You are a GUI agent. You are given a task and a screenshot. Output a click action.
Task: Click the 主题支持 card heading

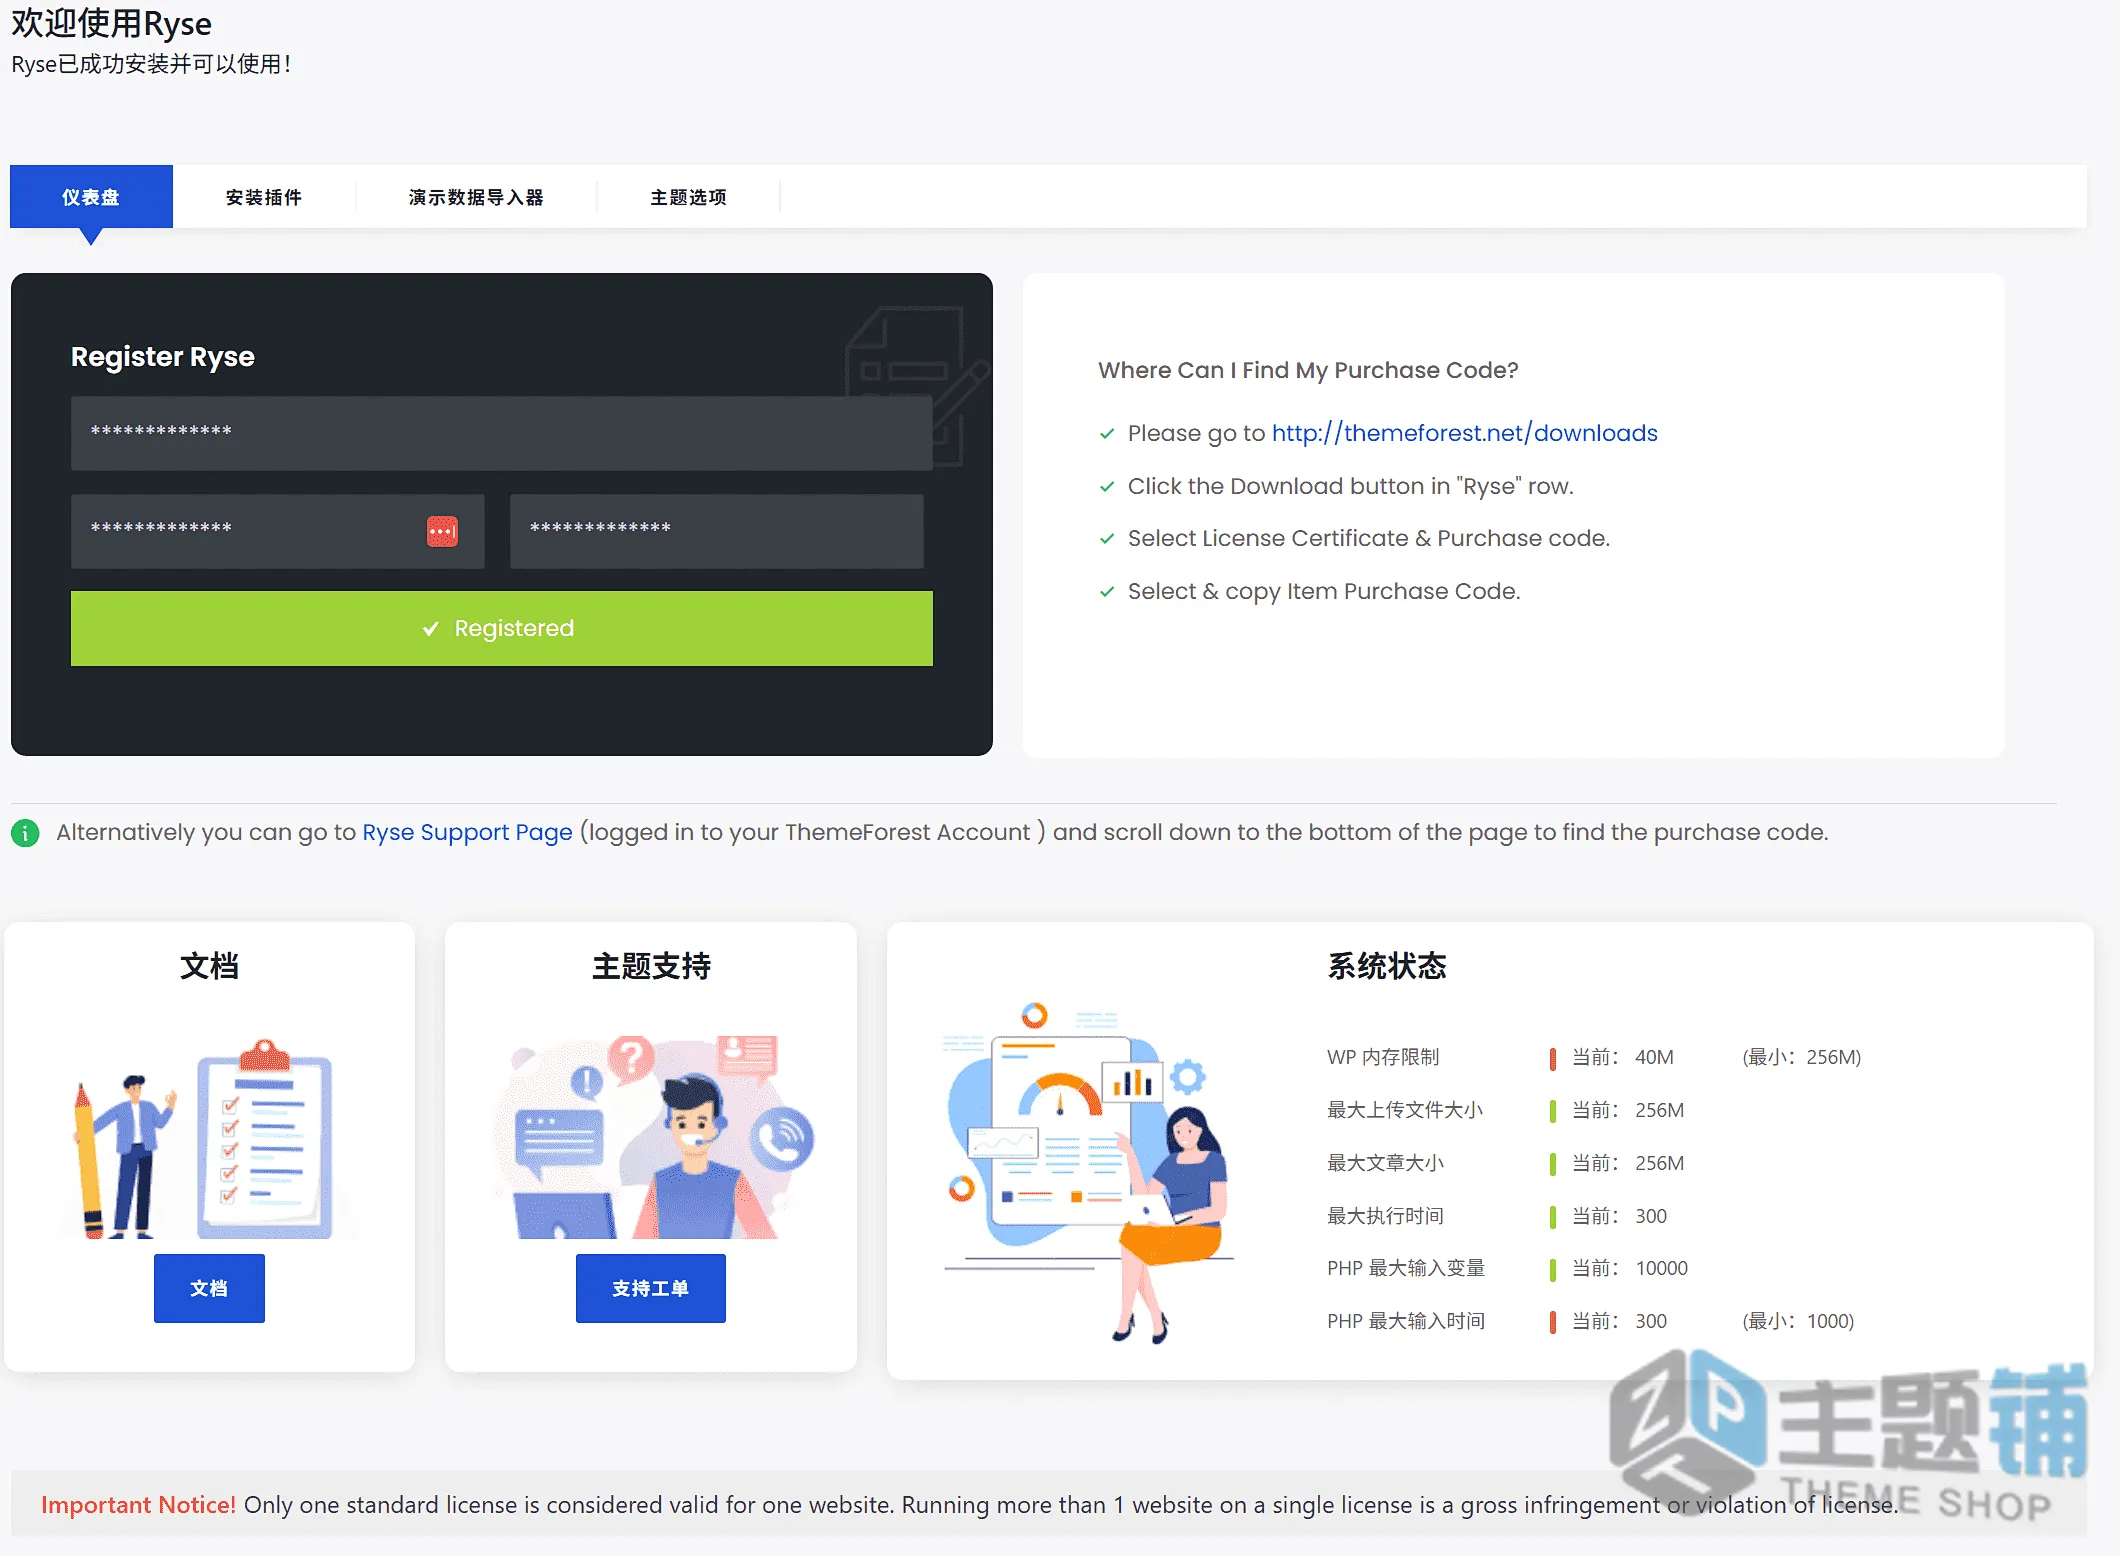(x=651, y=966)
